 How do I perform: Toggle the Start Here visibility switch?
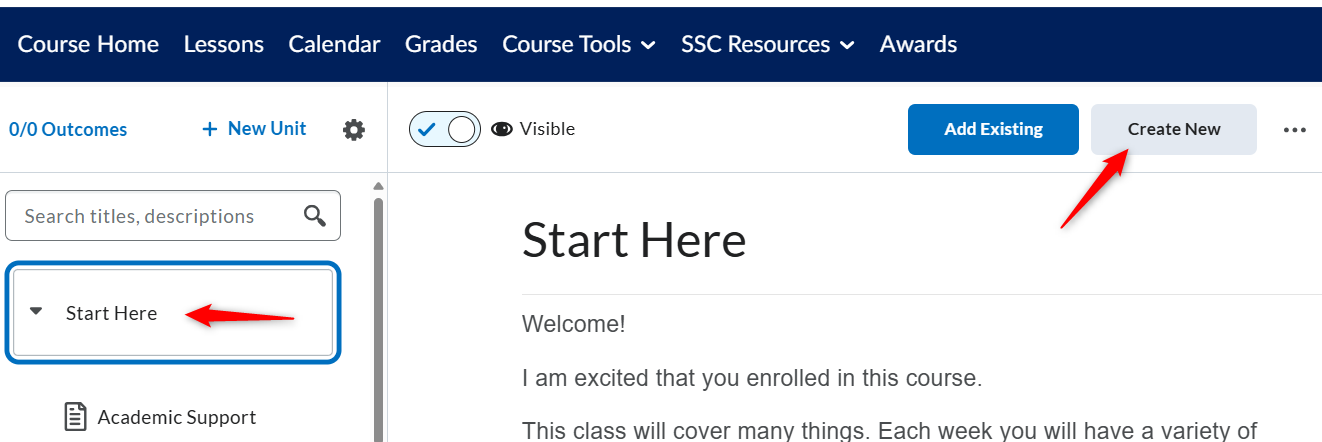point(445,129)
